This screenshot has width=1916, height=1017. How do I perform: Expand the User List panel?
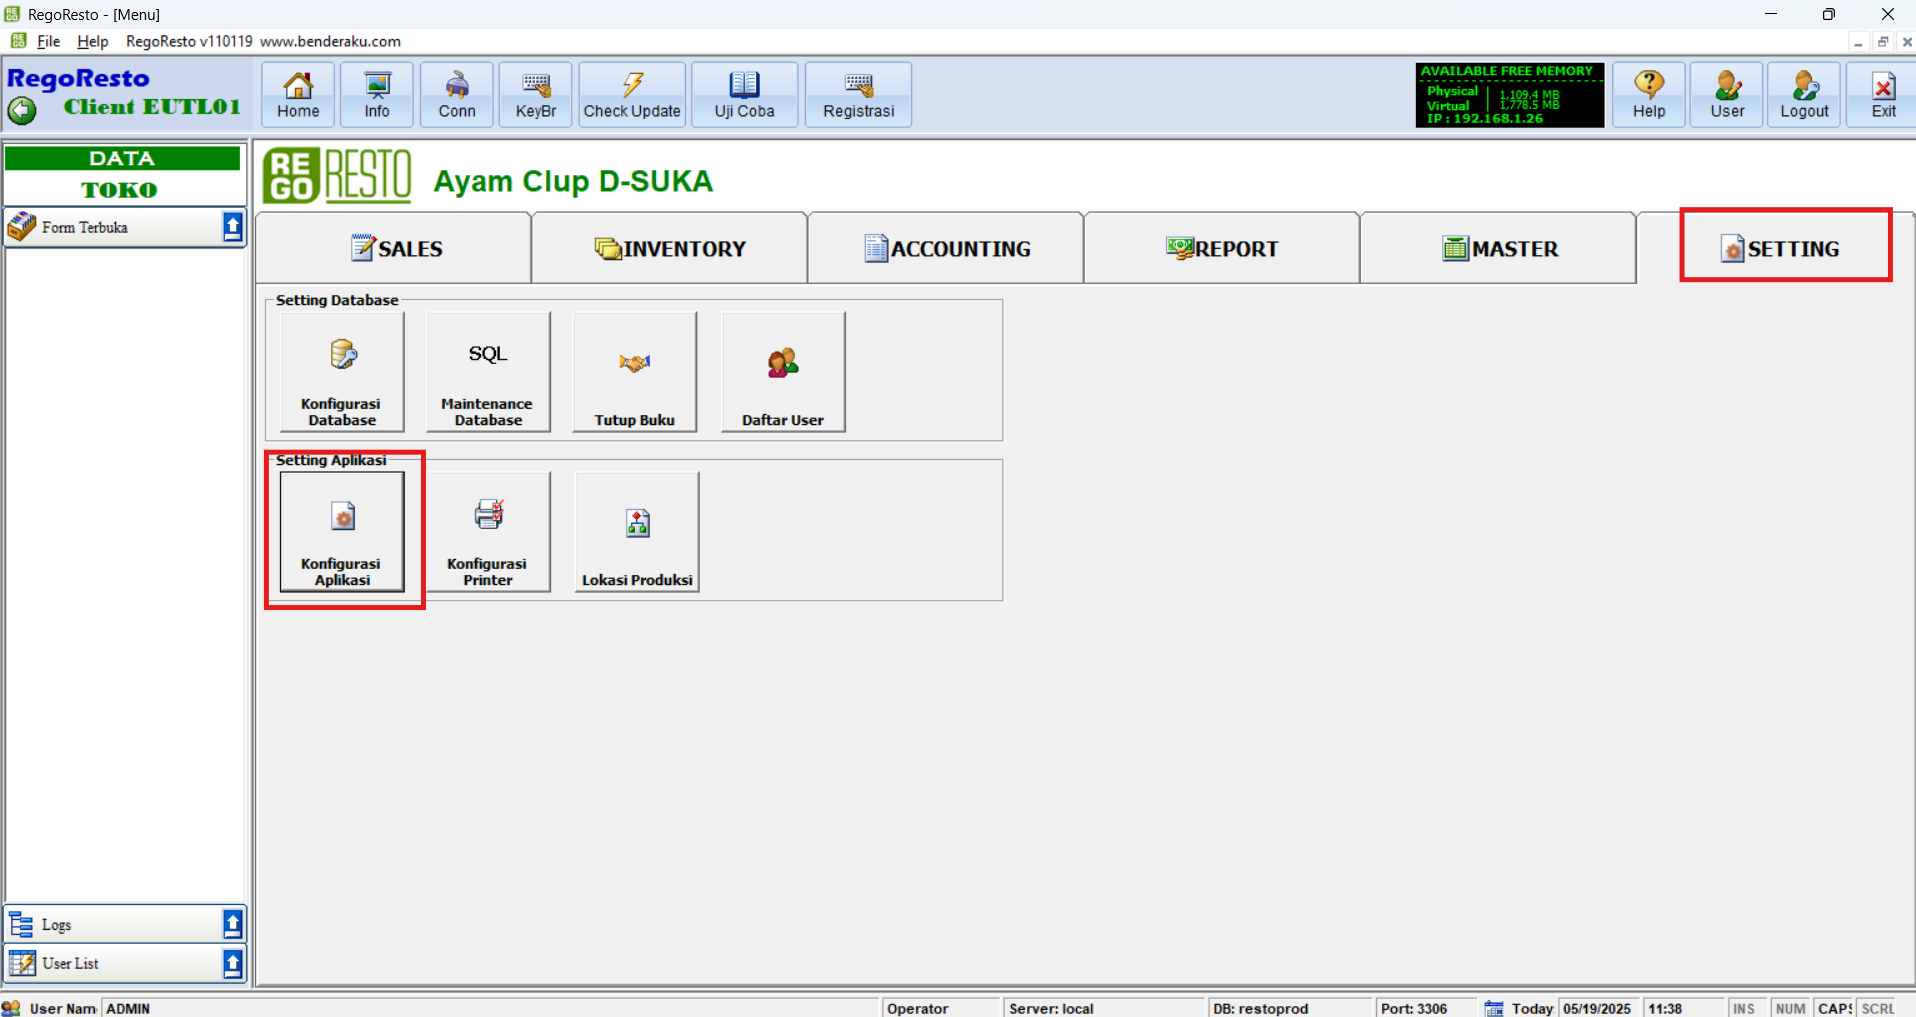tap(232, 963)
